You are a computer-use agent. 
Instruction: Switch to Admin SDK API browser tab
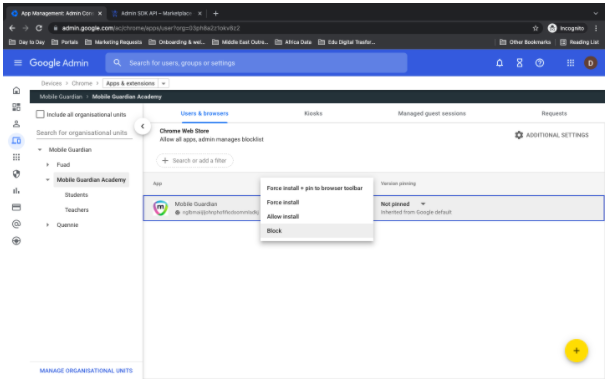coord(156,14)
